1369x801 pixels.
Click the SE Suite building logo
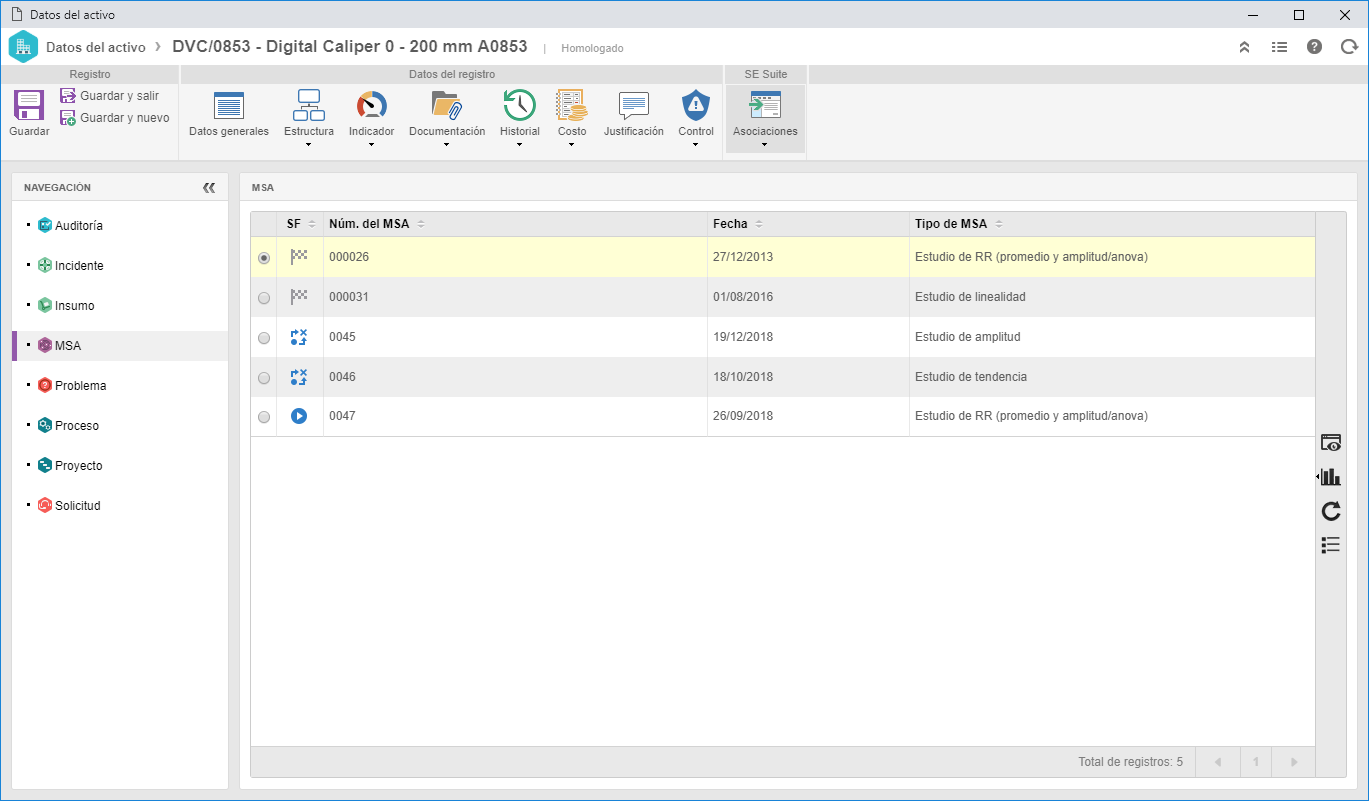tap(23, 47)
